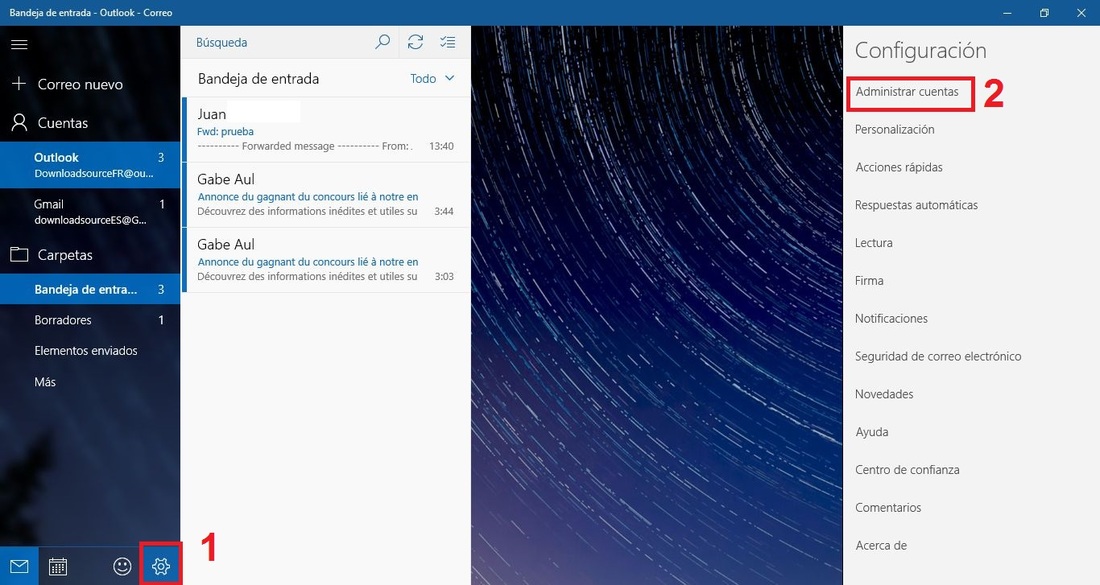Open Acerca de entry
Viewport: 1100px width, 585px height.
(880, 546)
